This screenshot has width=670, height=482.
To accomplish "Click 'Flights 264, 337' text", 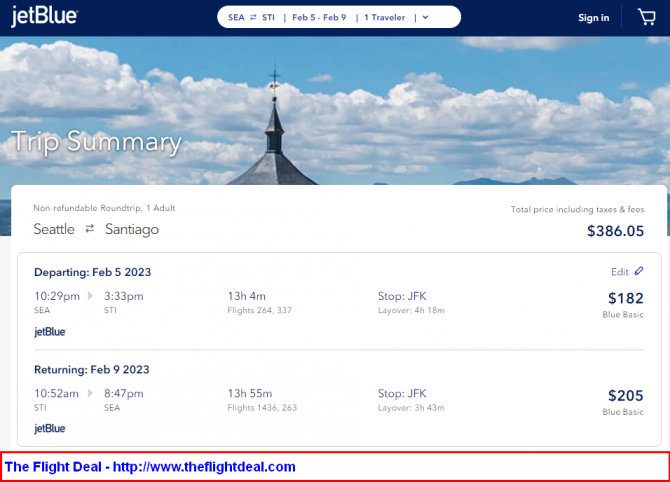I will coord(259,310).
